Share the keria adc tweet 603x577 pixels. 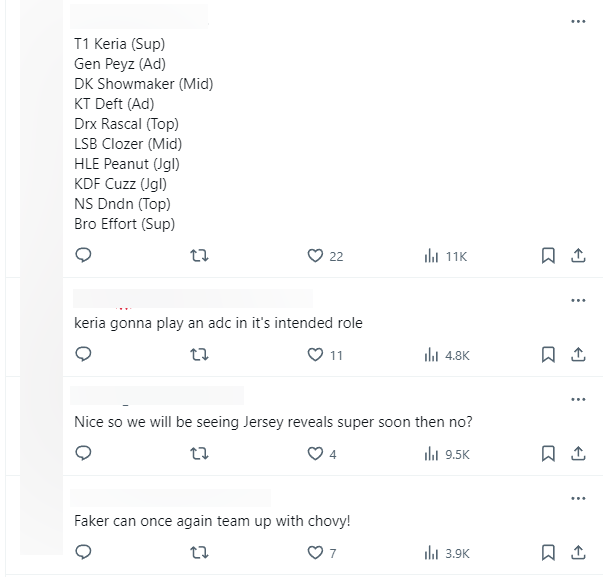[577, 354]
